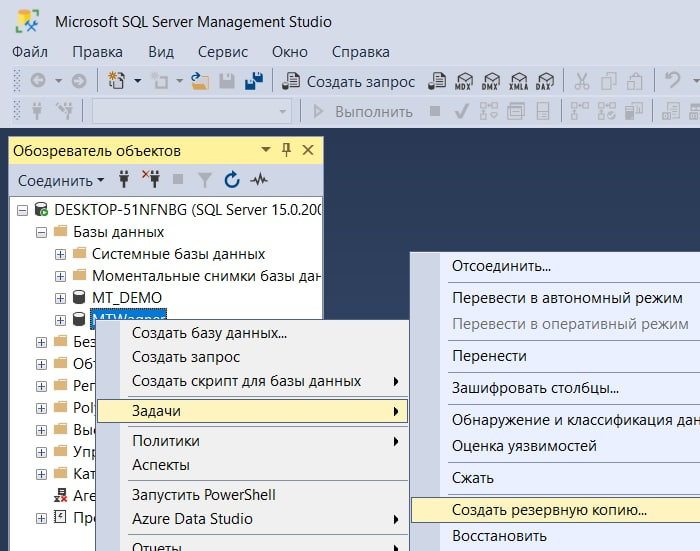Click the Disconnect plug icon with red X
Screen dimensions: 700x551
(x=151, y=180)
